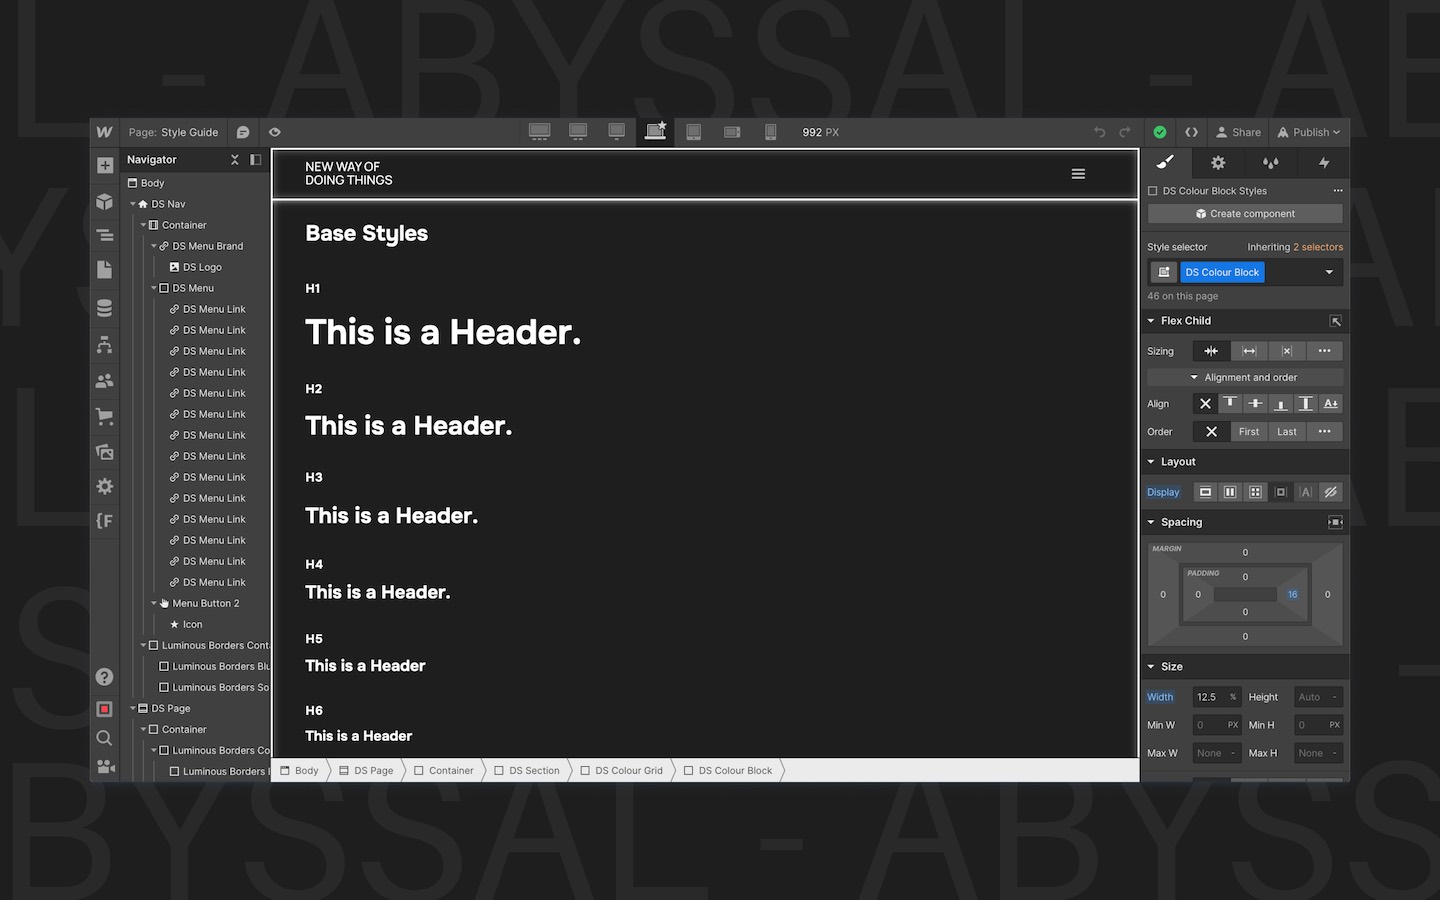Click the Share button

(1238, 131)
